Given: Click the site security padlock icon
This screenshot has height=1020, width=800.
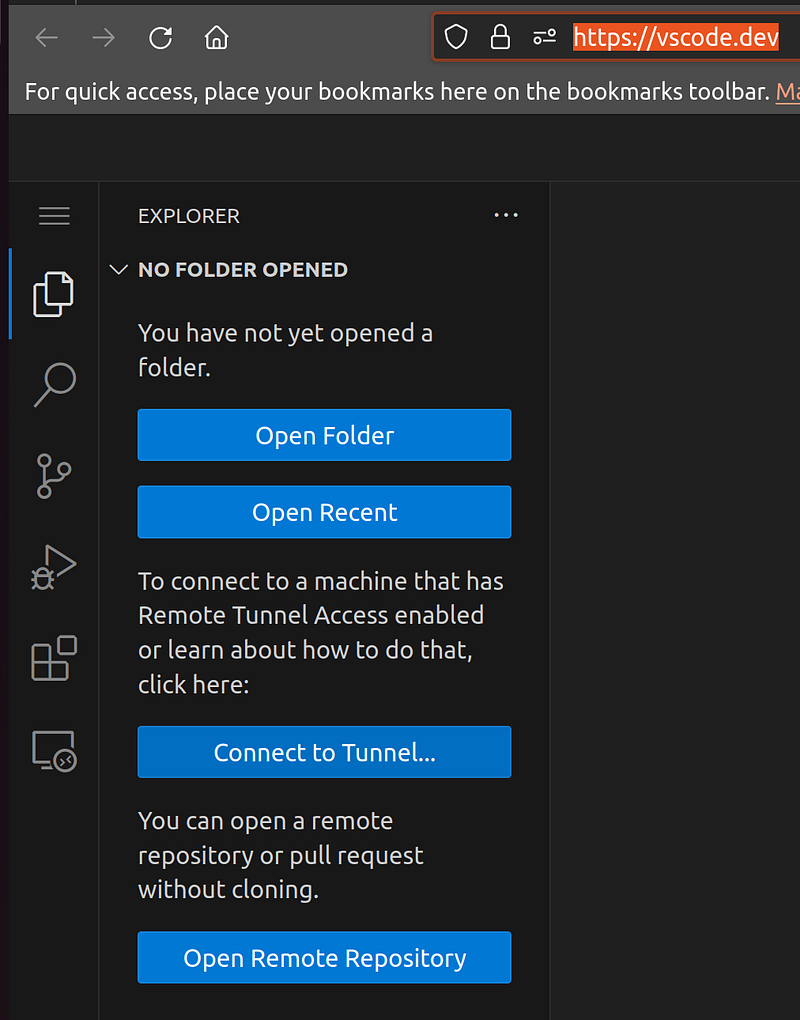Looking at the screenshot, I should tap(499, 36).
